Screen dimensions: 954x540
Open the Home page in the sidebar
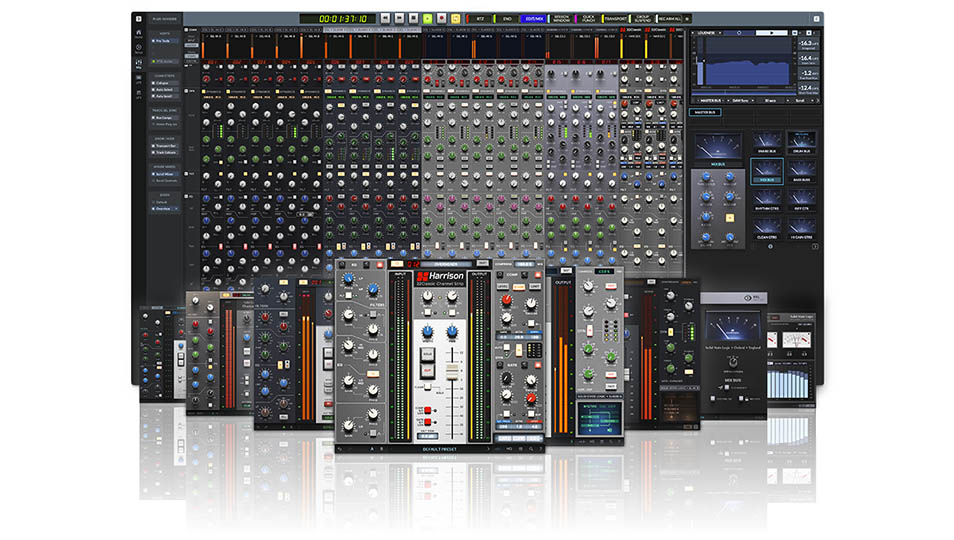(139, 33)
